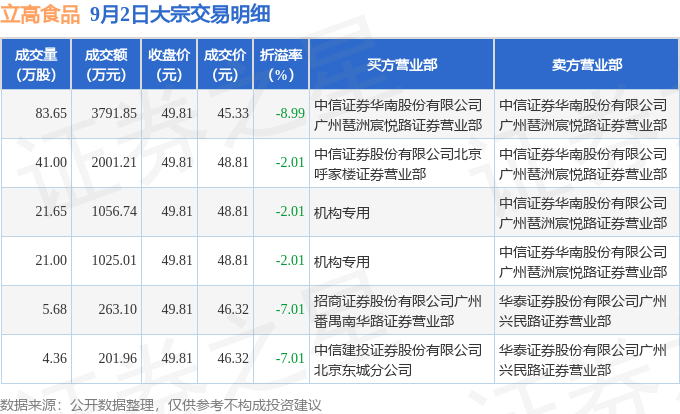Viewport: 680px width, 414px height.
Task: Select the volume cell 5.68
Action: pos(55,310)
